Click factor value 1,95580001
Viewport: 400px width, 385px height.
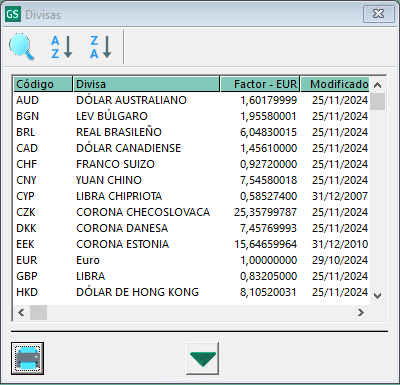pos(268,116)
